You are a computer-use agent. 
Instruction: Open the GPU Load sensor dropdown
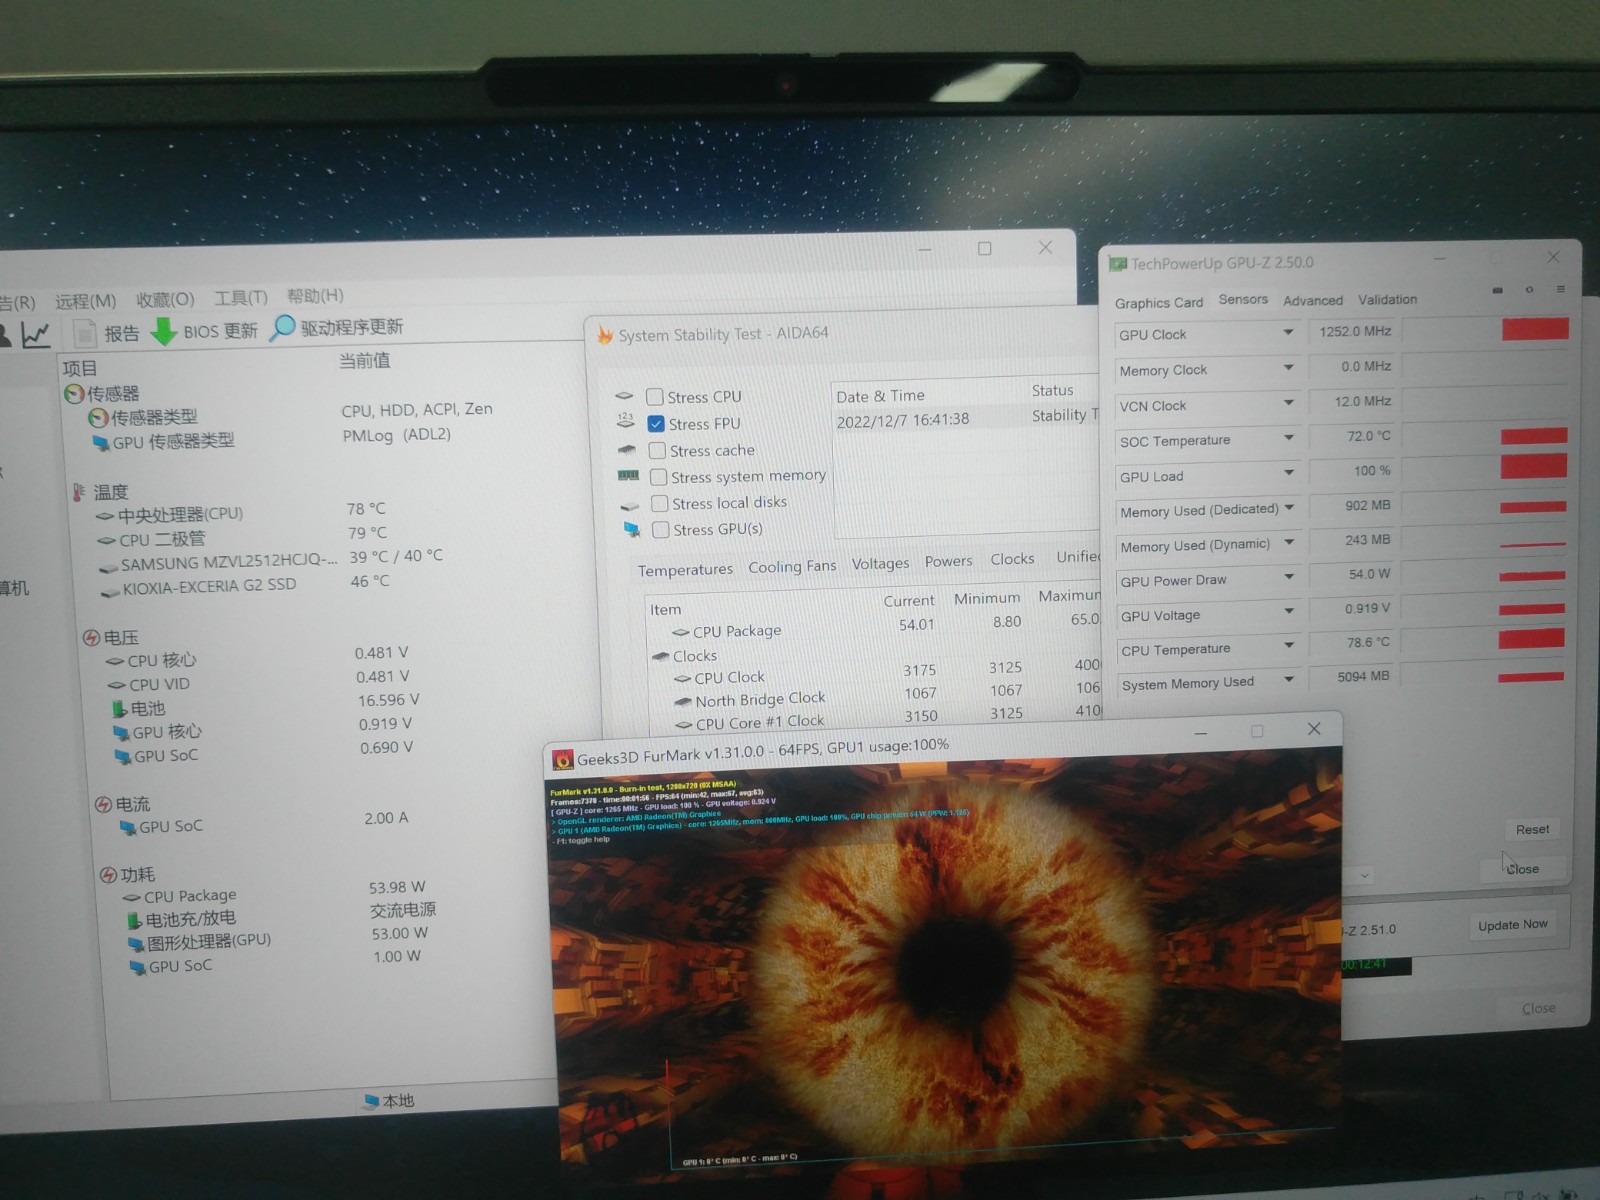tap(1289, 473)
